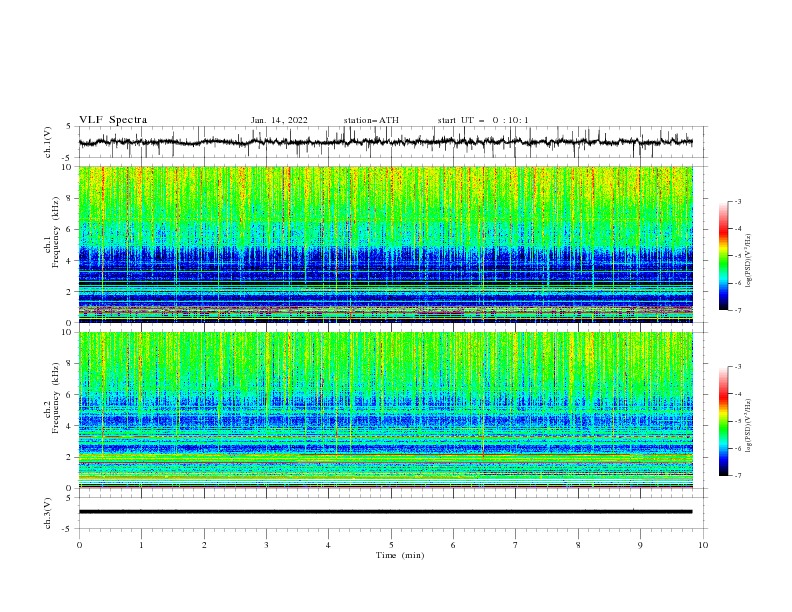Click time axis tick label "9"

[x=640, y=545]
